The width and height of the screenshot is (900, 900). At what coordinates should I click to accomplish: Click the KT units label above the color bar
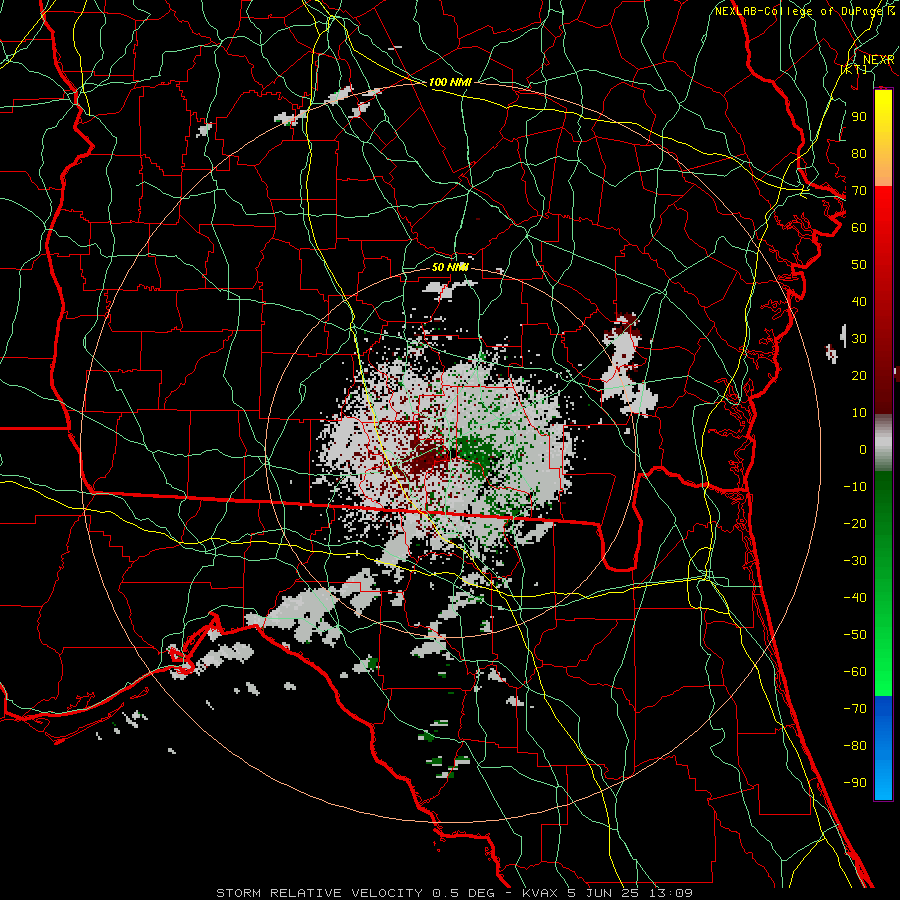click(854, 69)
